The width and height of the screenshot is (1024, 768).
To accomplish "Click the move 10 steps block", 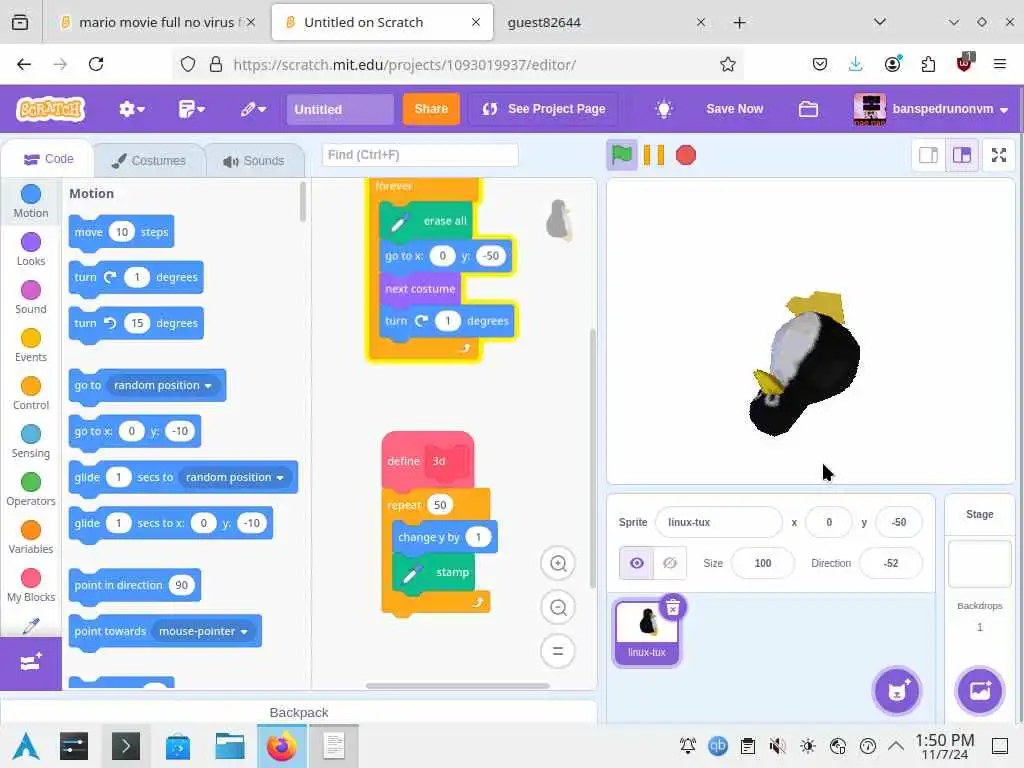I will [121, 232].
